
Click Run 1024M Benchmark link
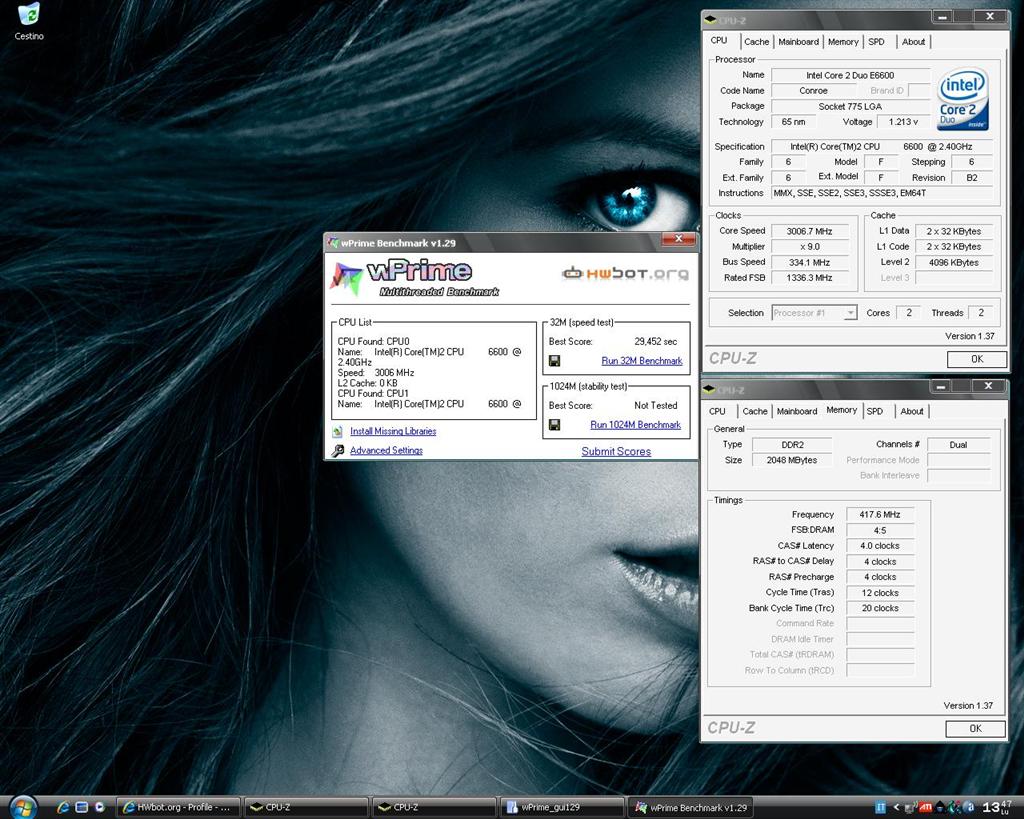[x=635, y=425]
